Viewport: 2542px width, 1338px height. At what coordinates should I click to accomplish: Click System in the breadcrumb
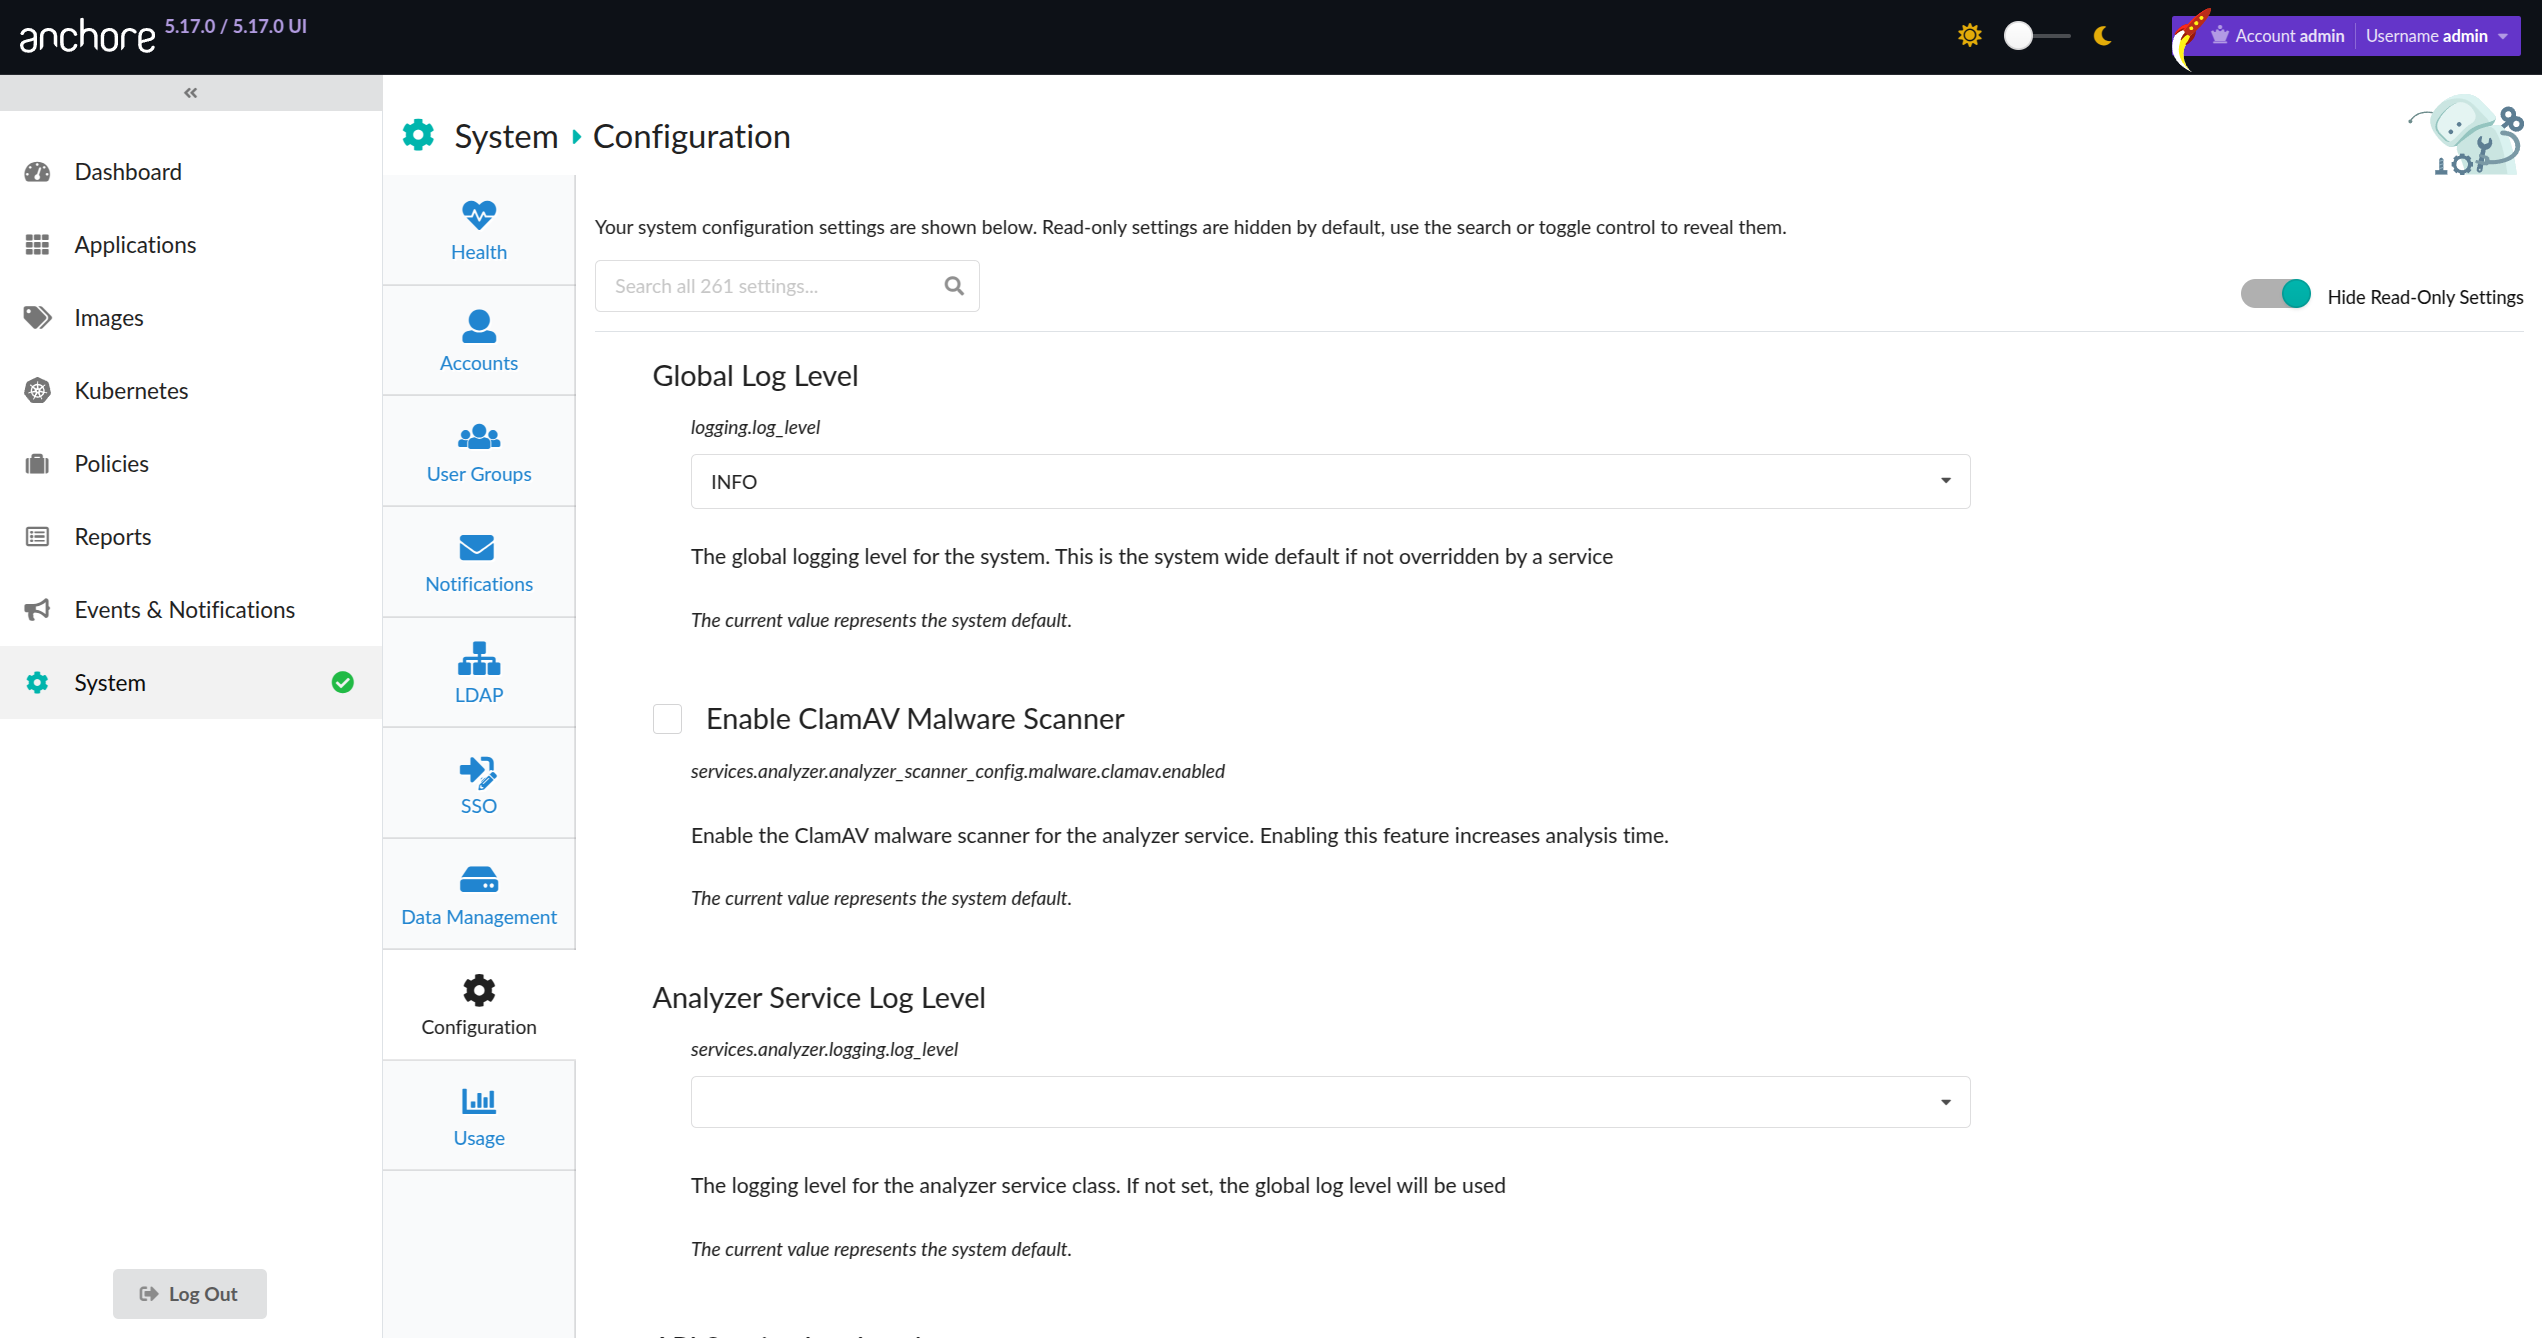coord(505,135)
